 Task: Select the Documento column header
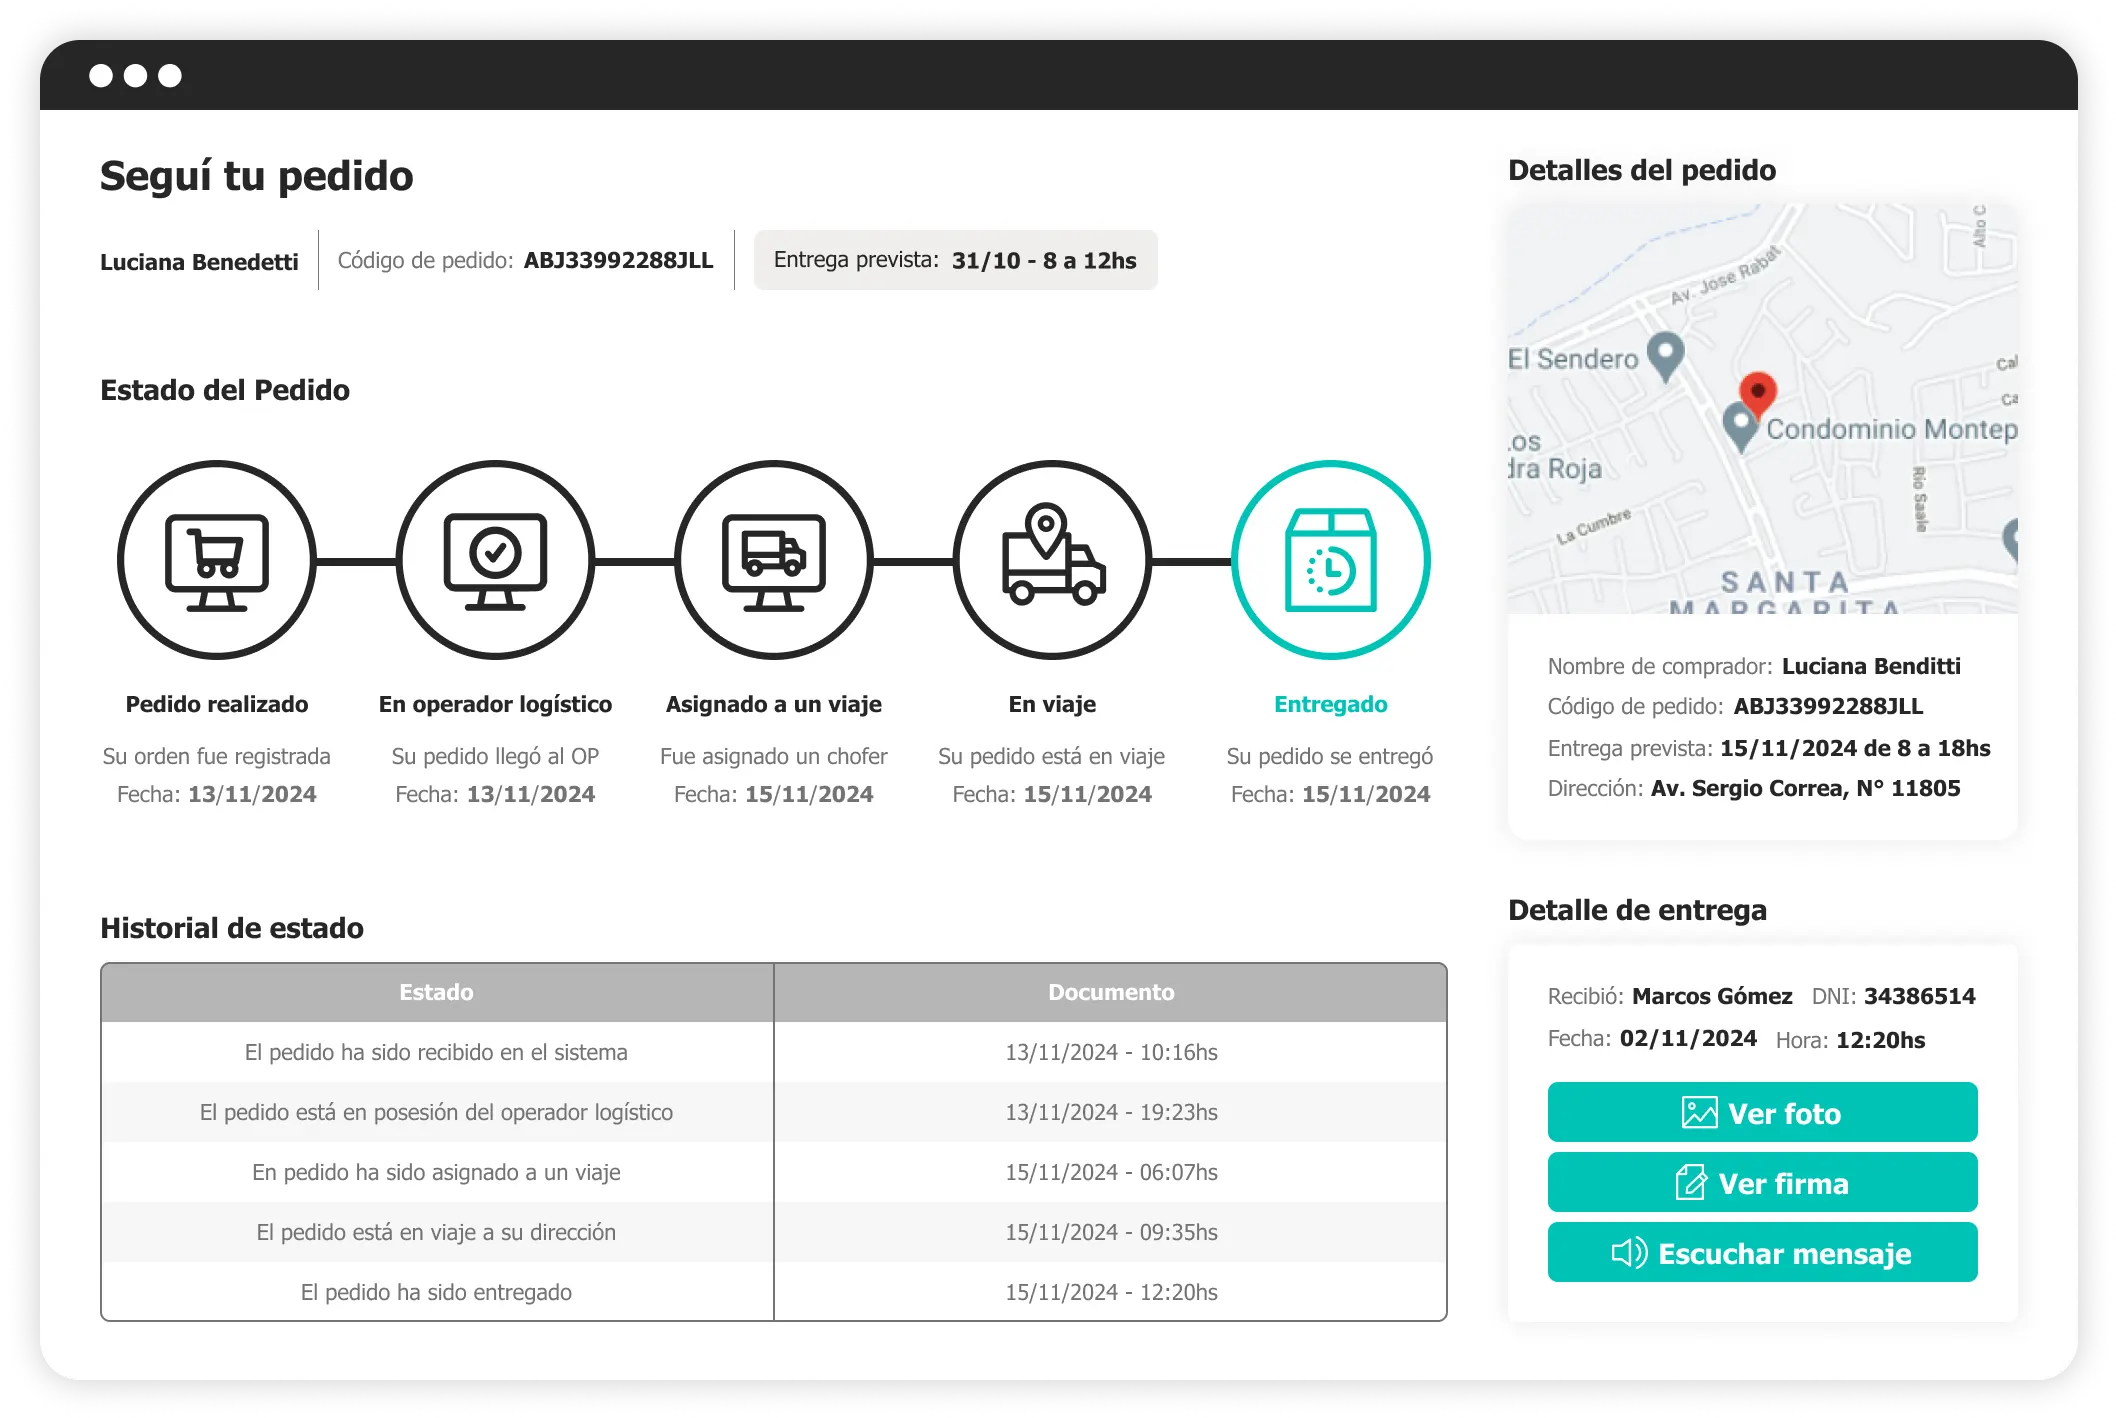[1111, 992]
